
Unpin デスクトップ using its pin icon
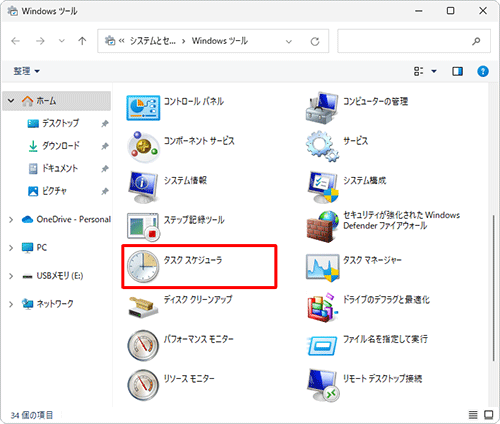[x=105, y=124]
